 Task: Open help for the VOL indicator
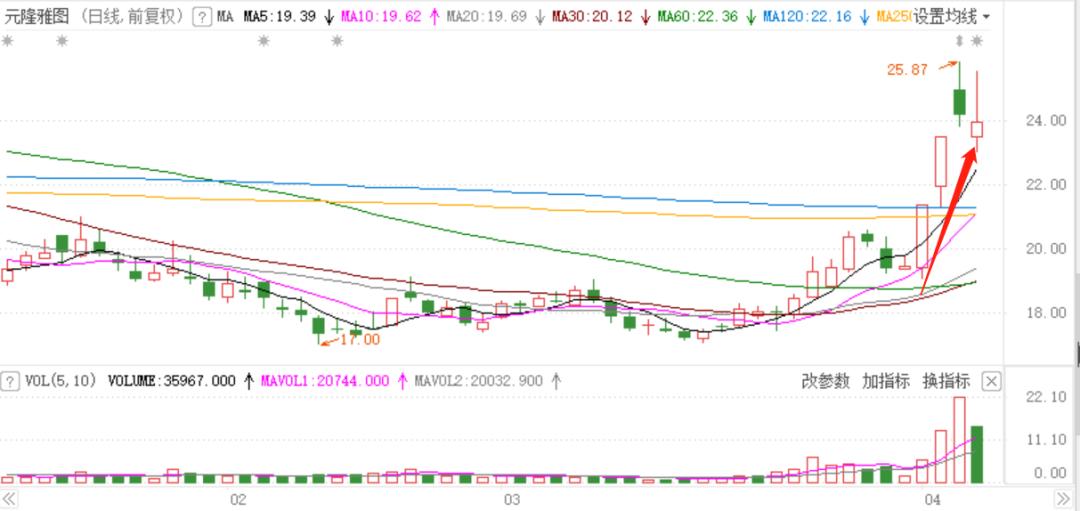pos(10,381)
